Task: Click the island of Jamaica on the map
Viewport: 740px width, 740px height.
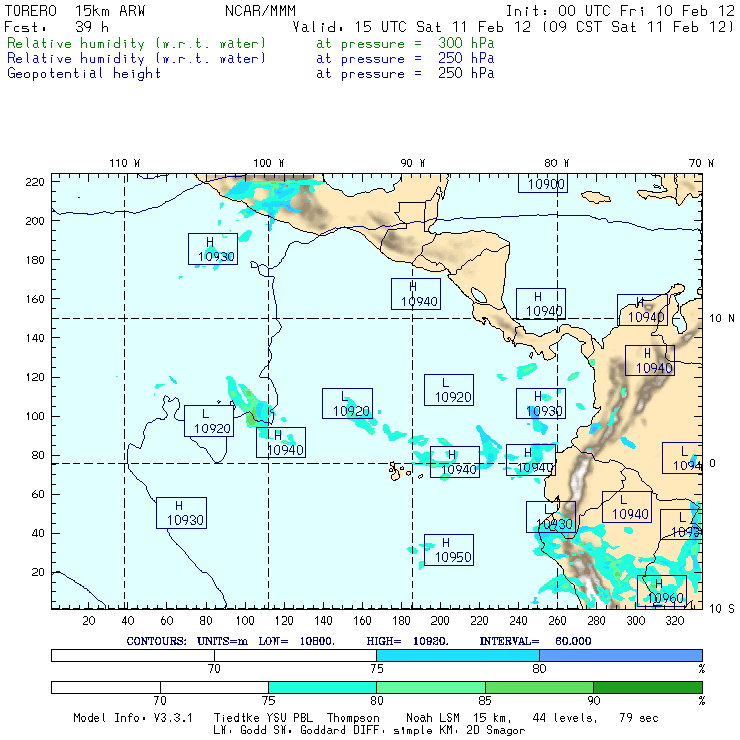Action: coord(596,196)
